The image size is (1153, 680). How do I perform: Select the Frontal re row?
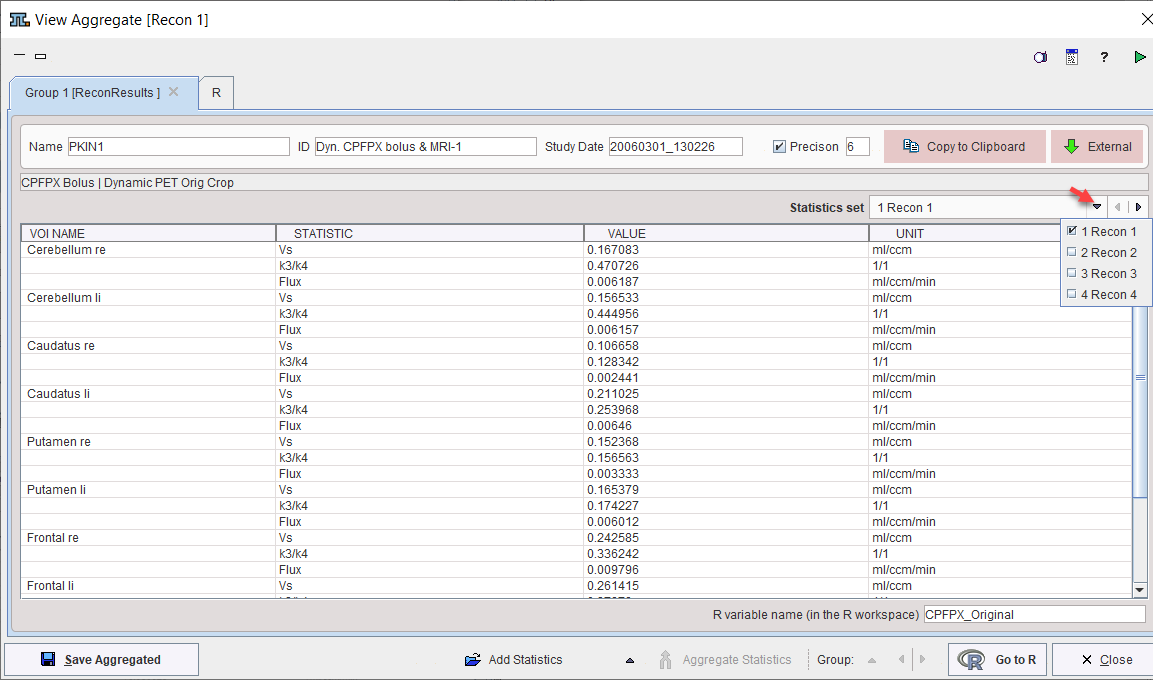(x=576, y=538)
